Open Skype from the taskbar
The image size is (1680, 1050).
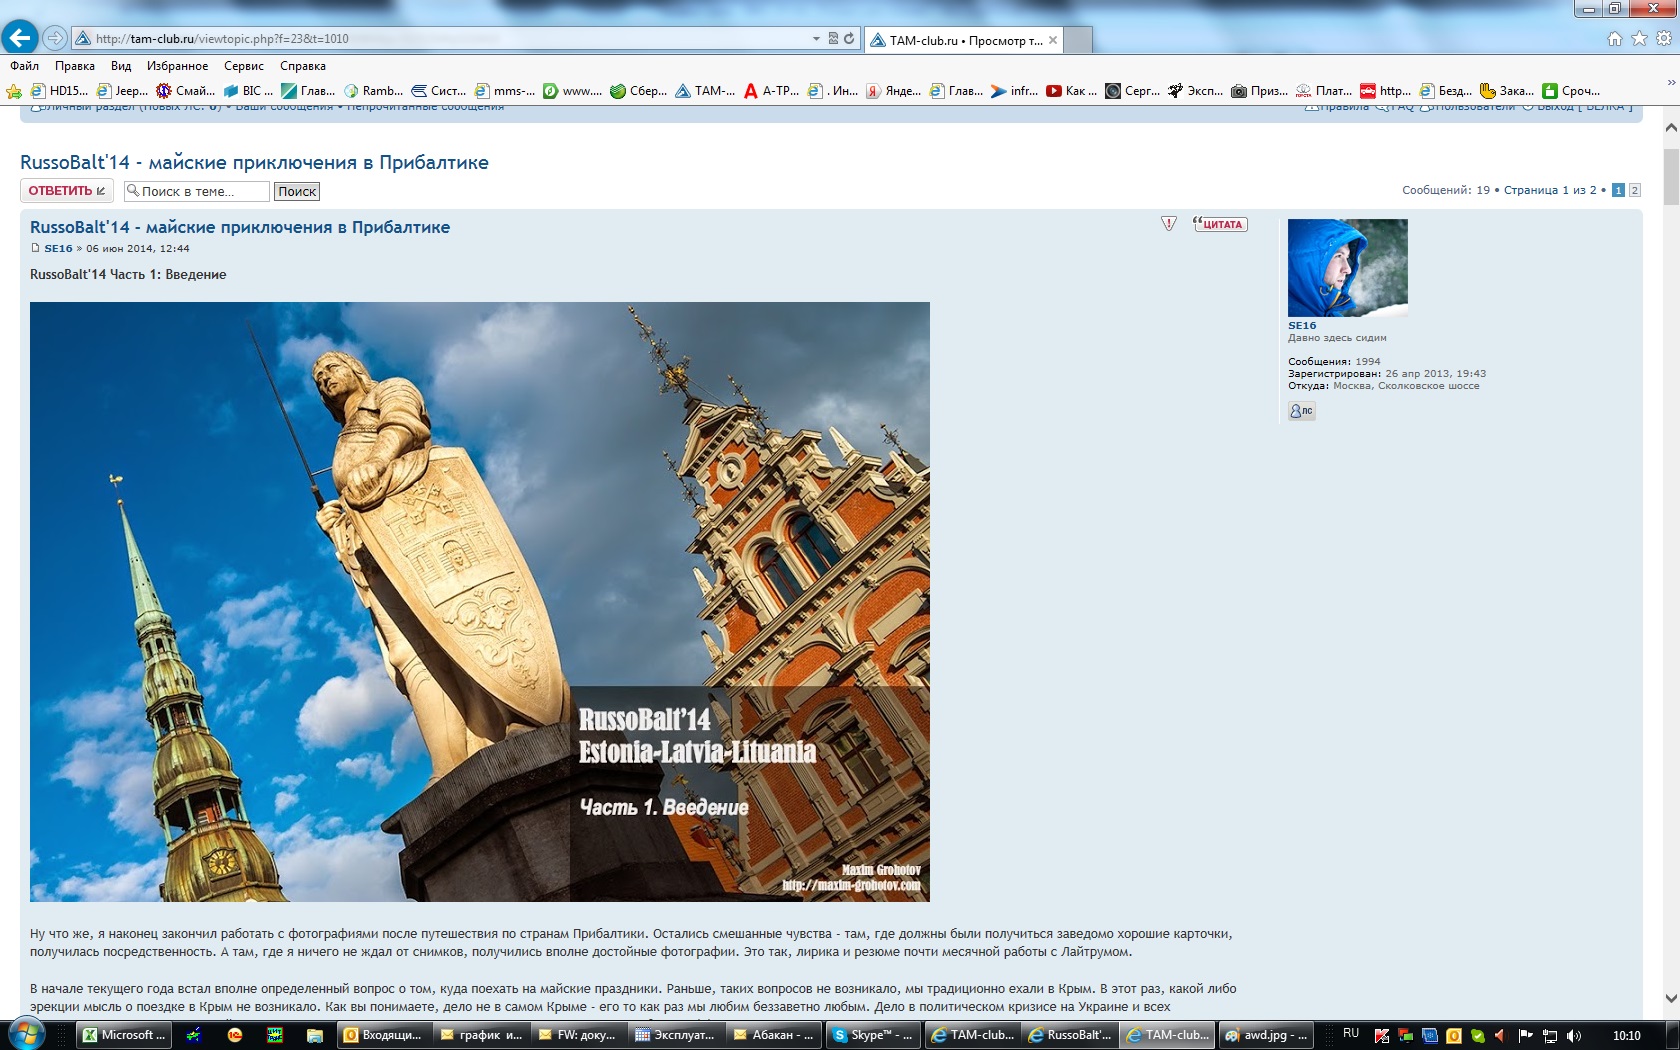coord(872,1035)
